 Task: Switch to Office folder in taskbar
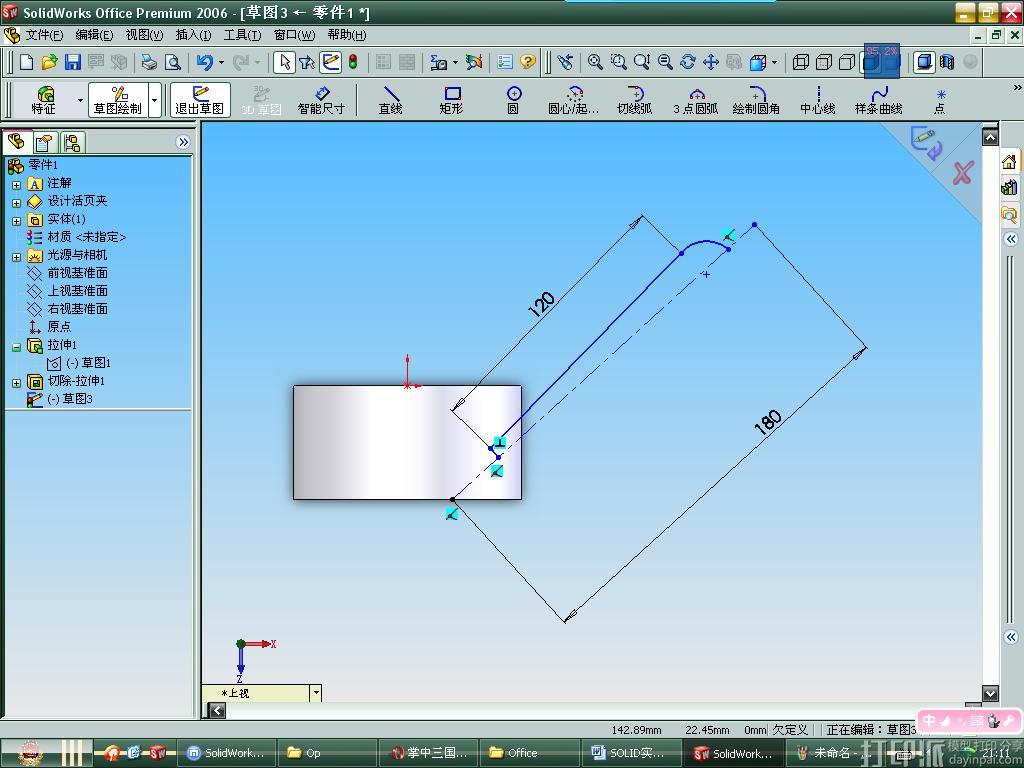[x=513, y=753]
